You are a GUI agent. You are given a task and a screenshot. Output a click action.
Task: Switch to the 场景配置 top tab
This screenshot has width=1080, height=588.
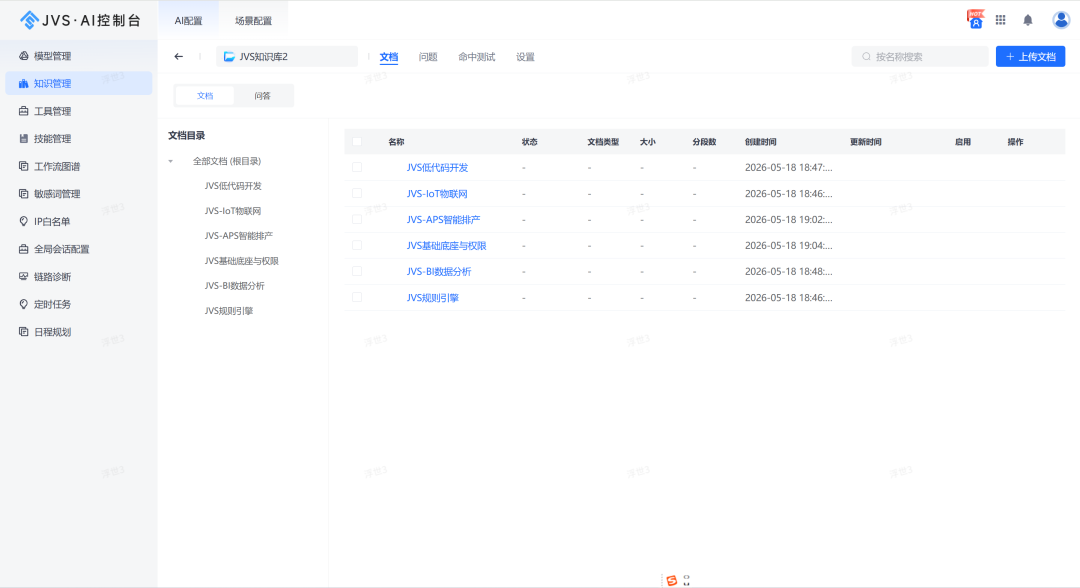click(x=253, y=21)
